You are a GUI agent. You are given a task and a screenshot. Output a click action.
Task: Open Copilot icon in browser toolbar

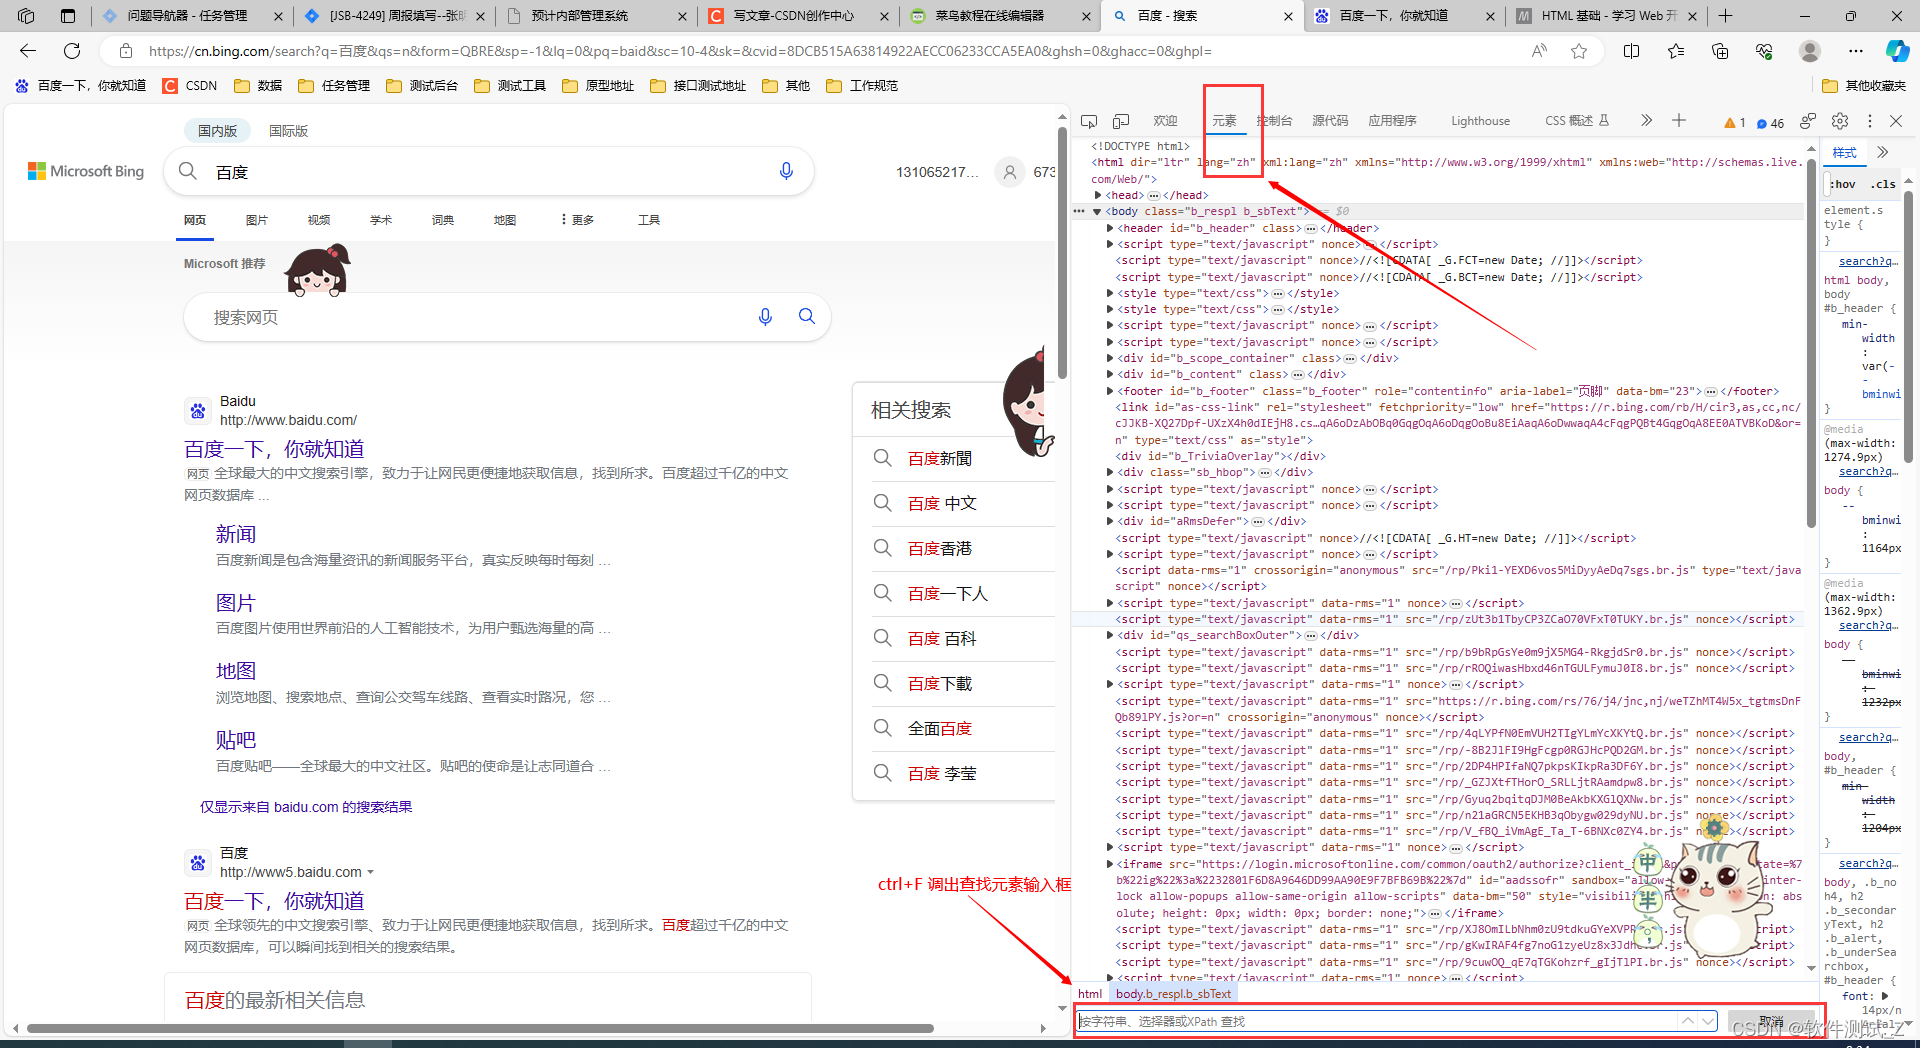point(1897,51)
